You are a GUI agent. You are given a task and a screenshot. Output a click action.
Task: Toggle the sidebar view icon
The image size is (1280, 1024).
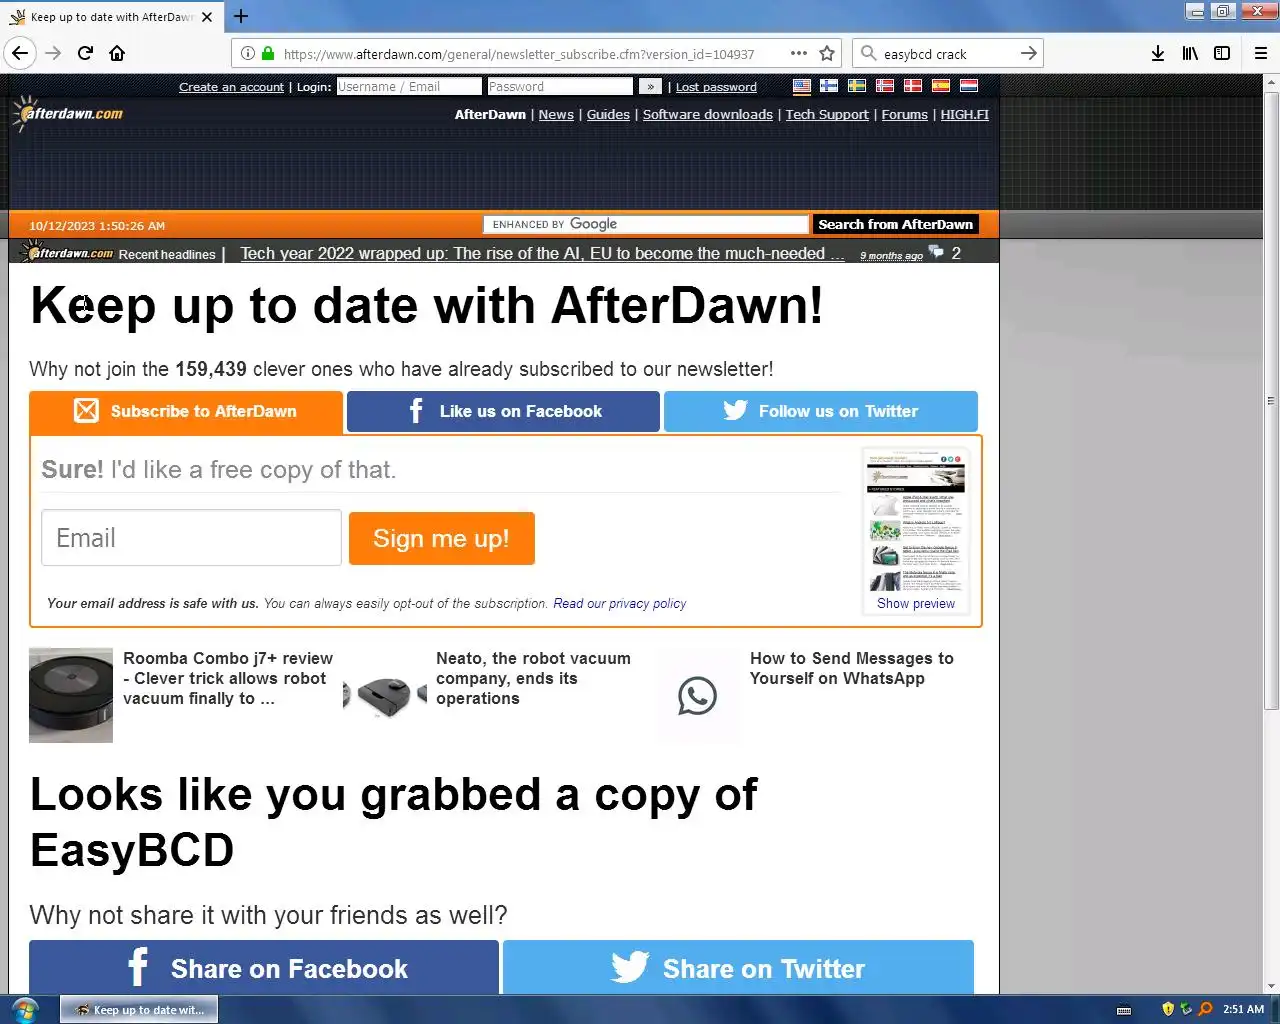[x=1222, y=53]
